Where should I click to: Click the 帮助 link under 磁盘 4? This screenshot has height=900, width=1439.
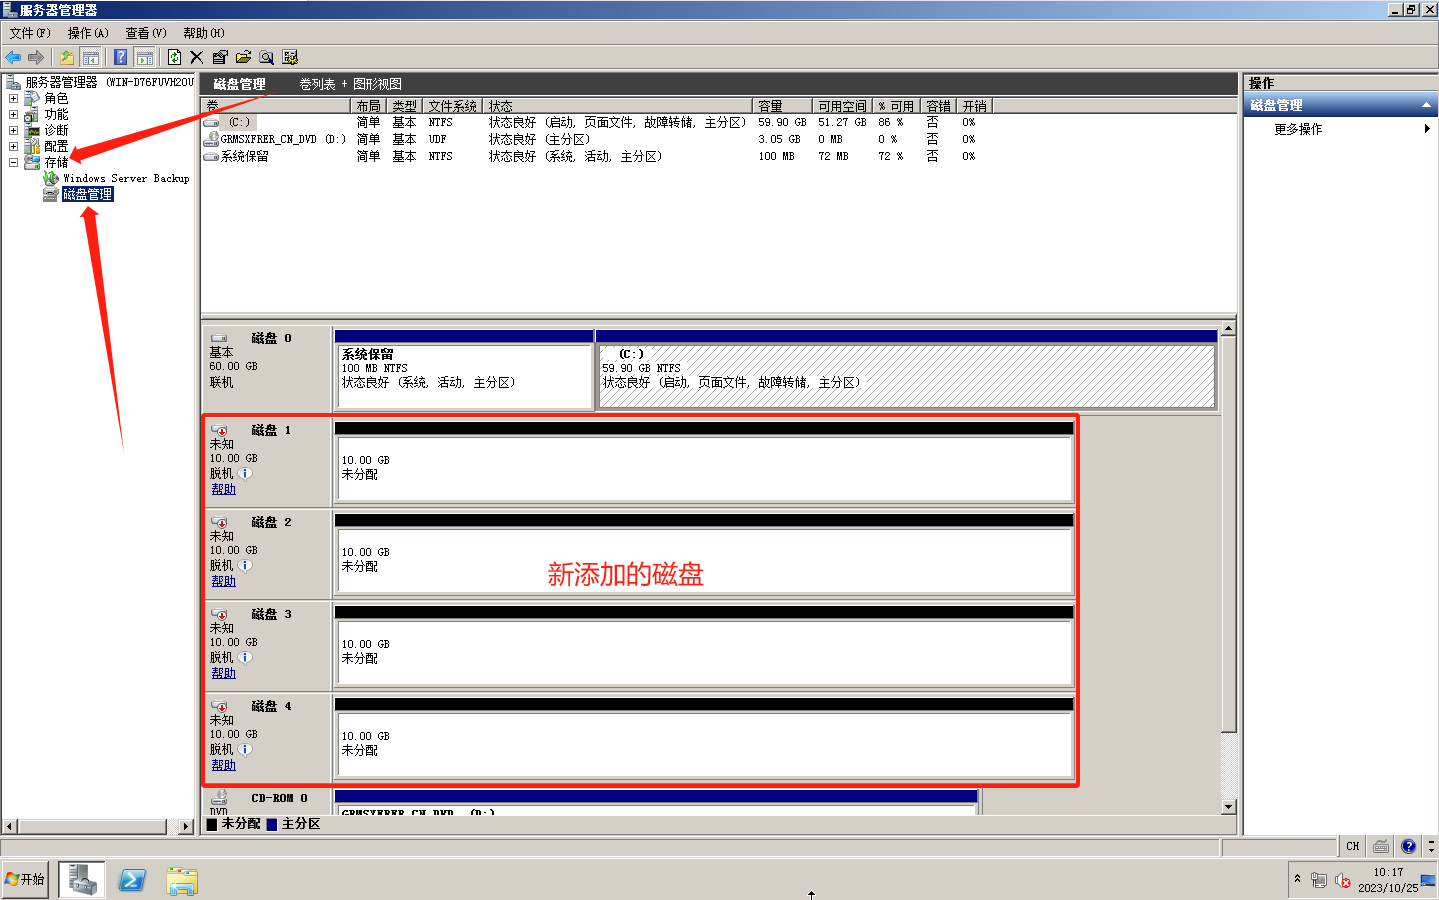click(x=223, y=765)
